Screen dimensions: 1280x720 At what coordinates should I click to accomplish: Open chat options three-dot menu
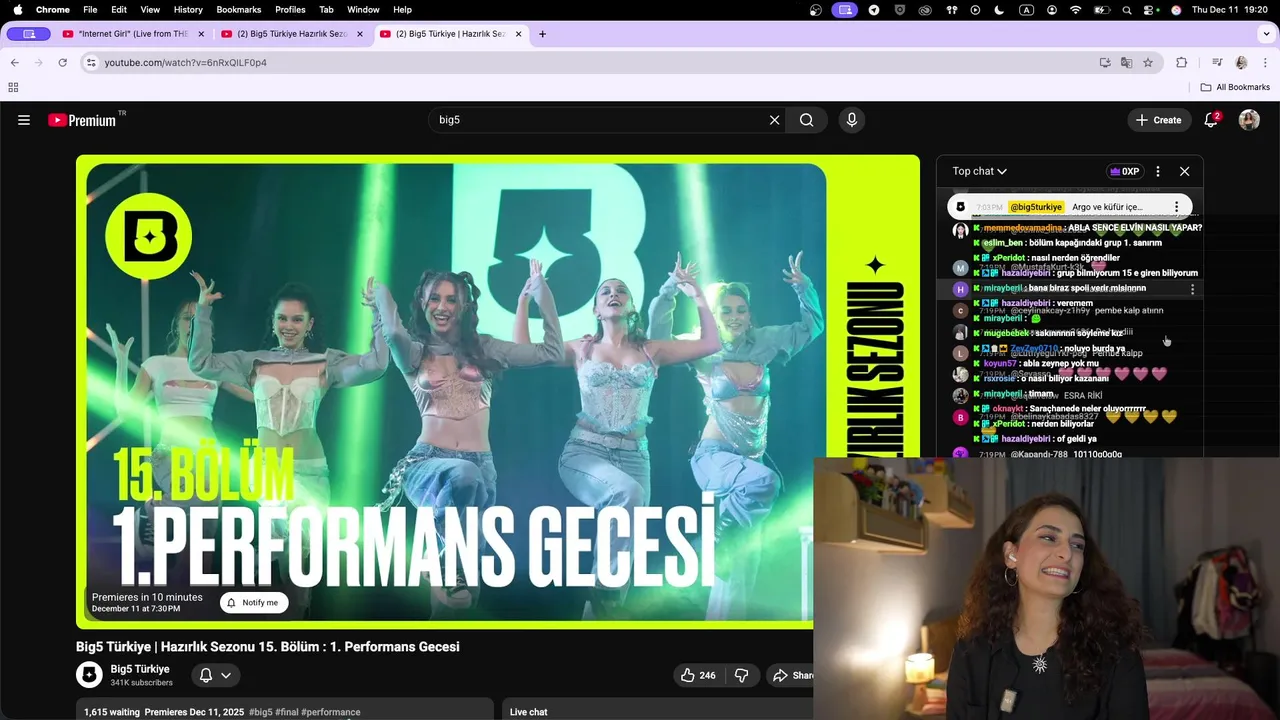1158,171
